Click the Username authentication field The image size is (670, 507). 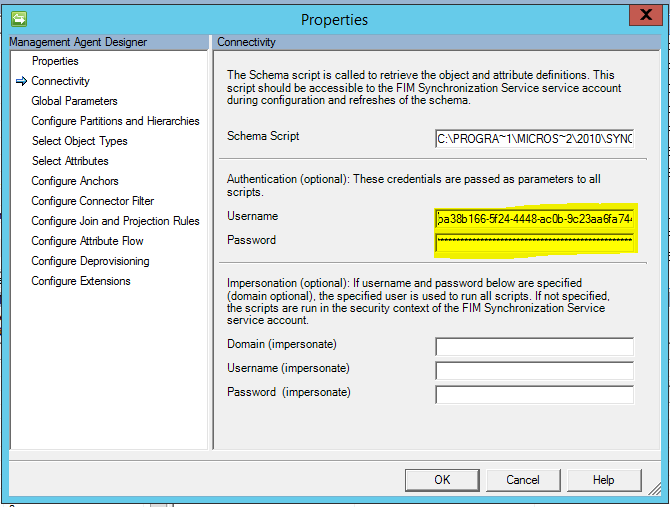click(534, 218)
